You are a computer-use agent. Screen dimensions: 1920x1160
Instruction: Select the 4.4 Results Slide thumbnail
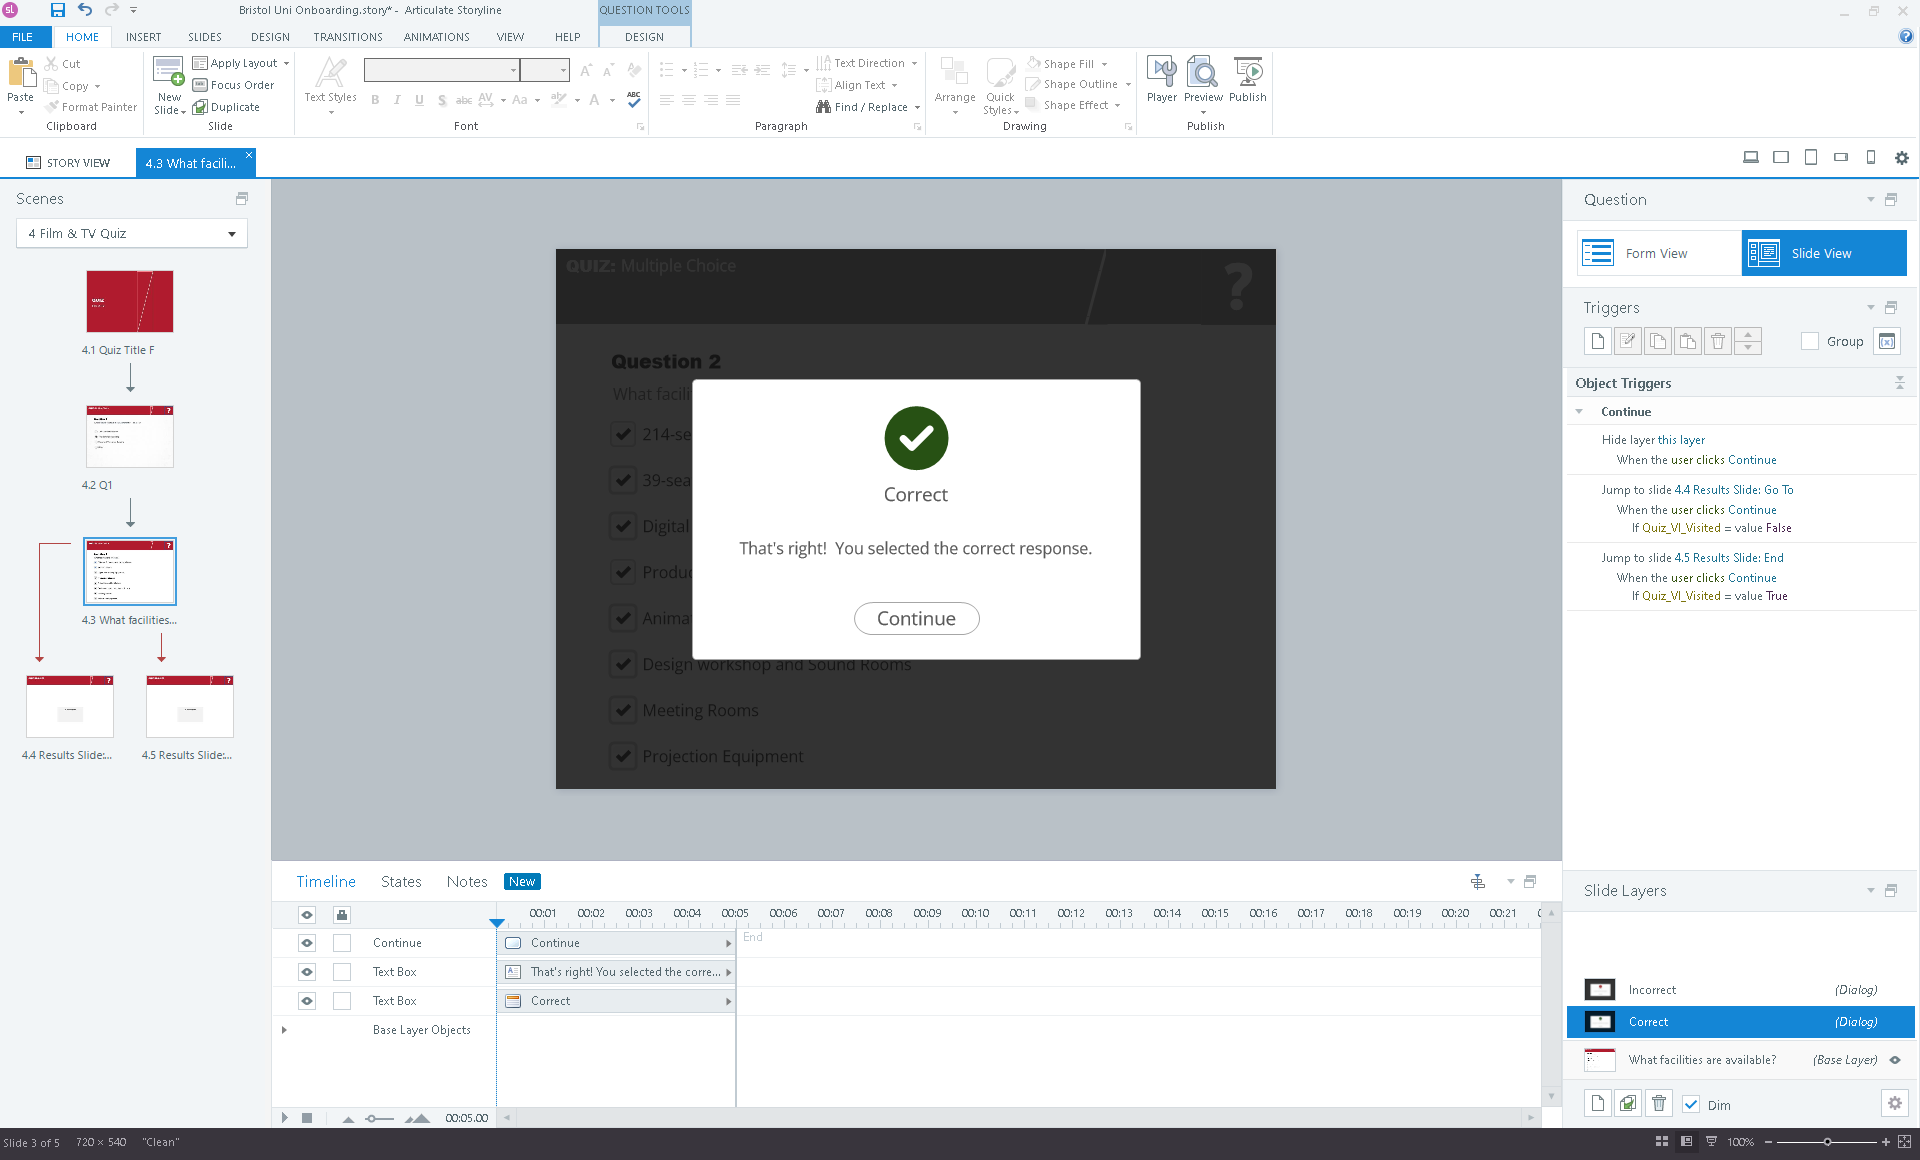click(x=69, y=706)
